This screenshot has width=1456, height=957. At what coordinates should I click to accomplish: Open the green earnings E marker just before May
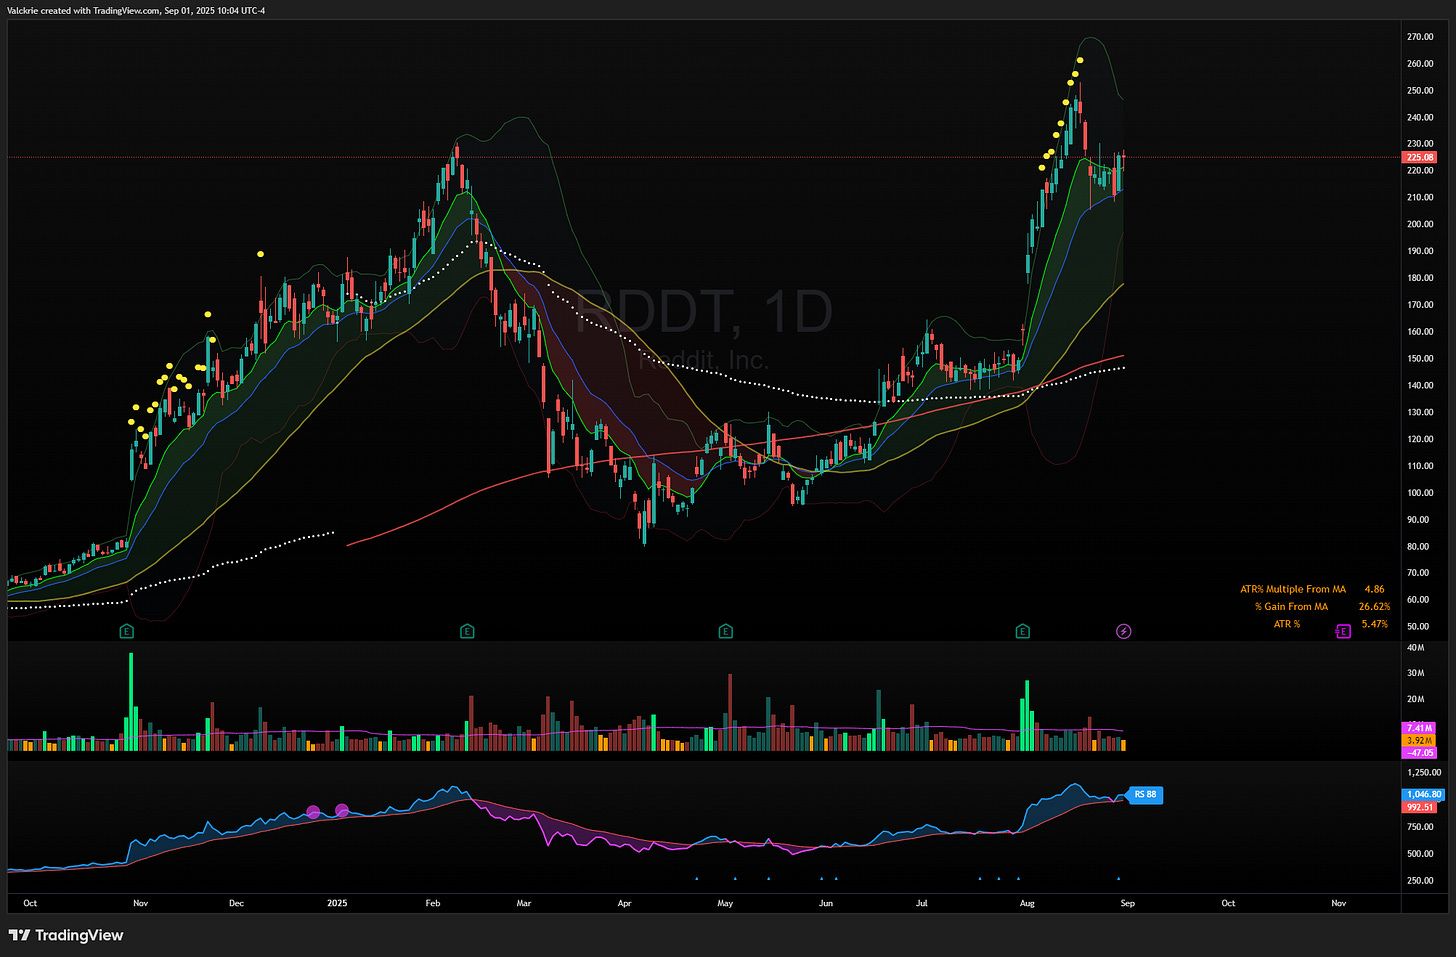click(x=726, y=631)
